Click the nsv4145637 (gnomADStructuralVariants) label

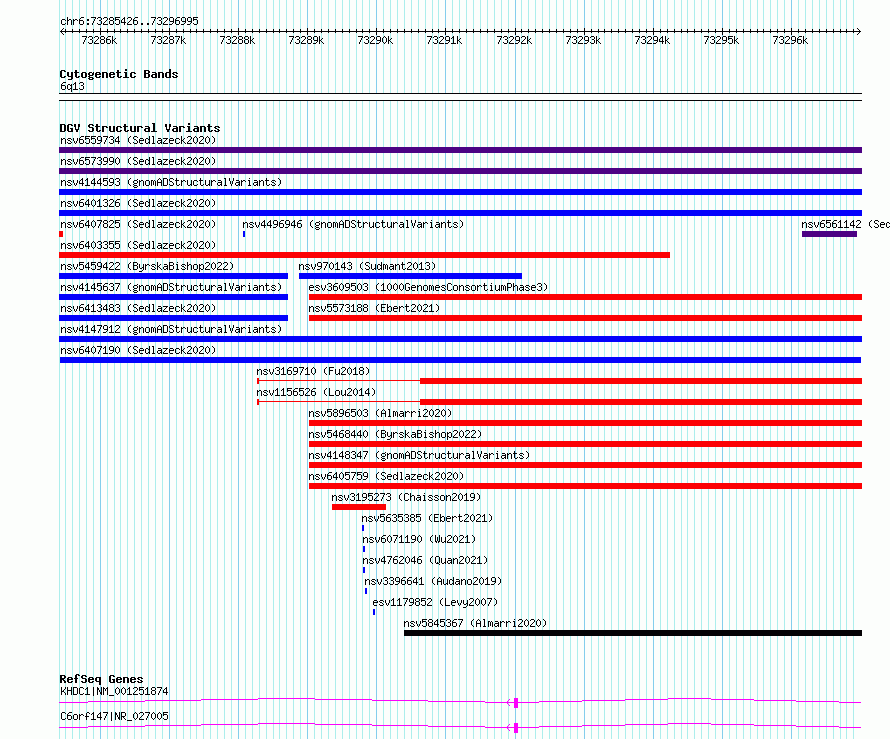point(171,287)
